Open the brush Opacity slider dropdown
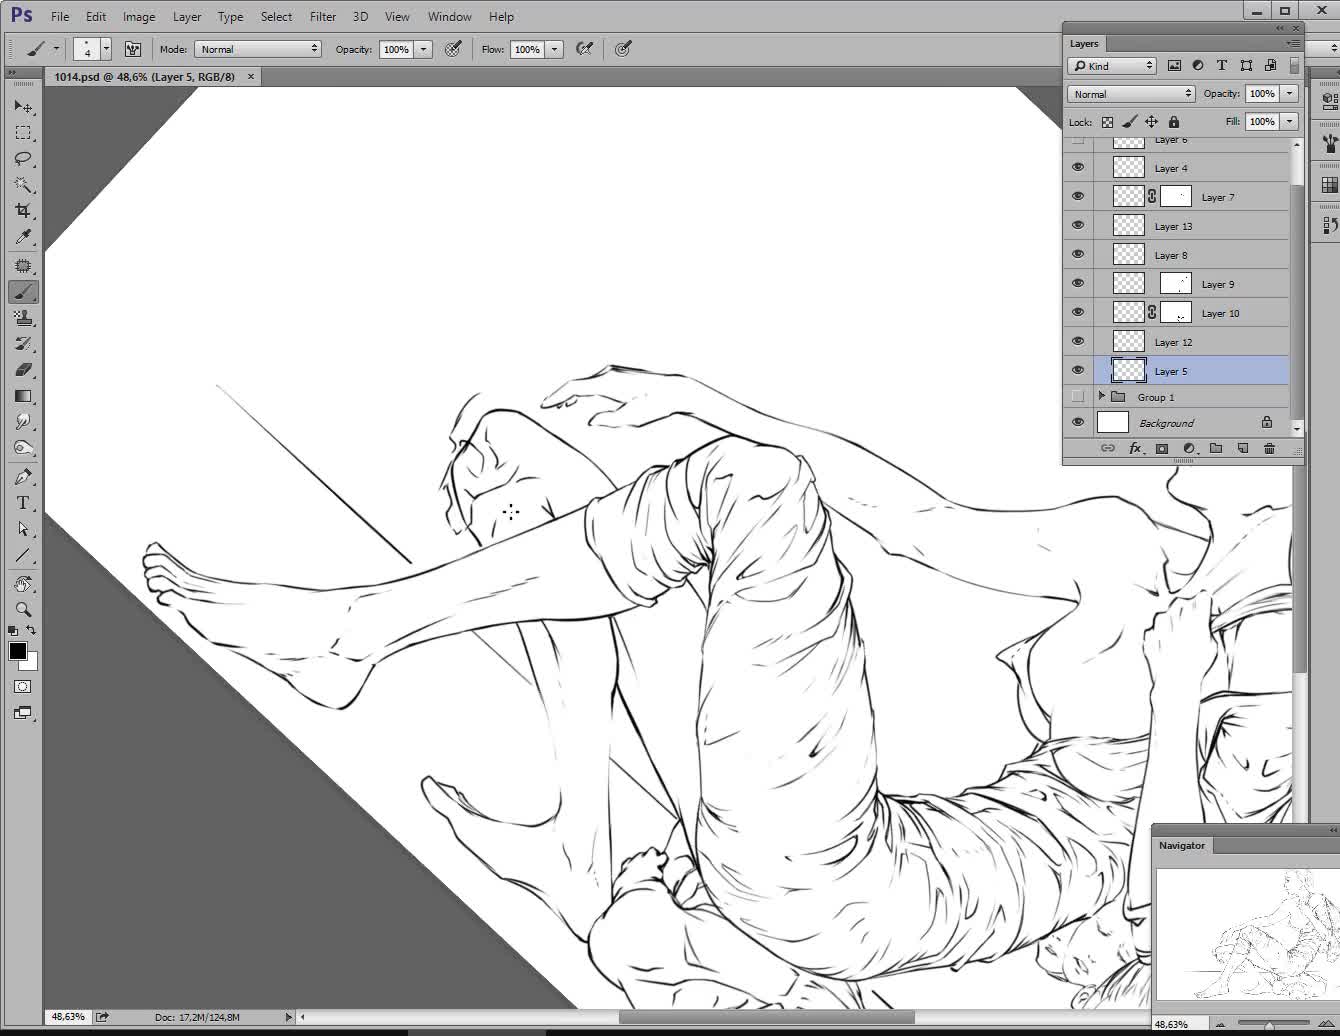The image size is (1340, 1036). (424, 49)
